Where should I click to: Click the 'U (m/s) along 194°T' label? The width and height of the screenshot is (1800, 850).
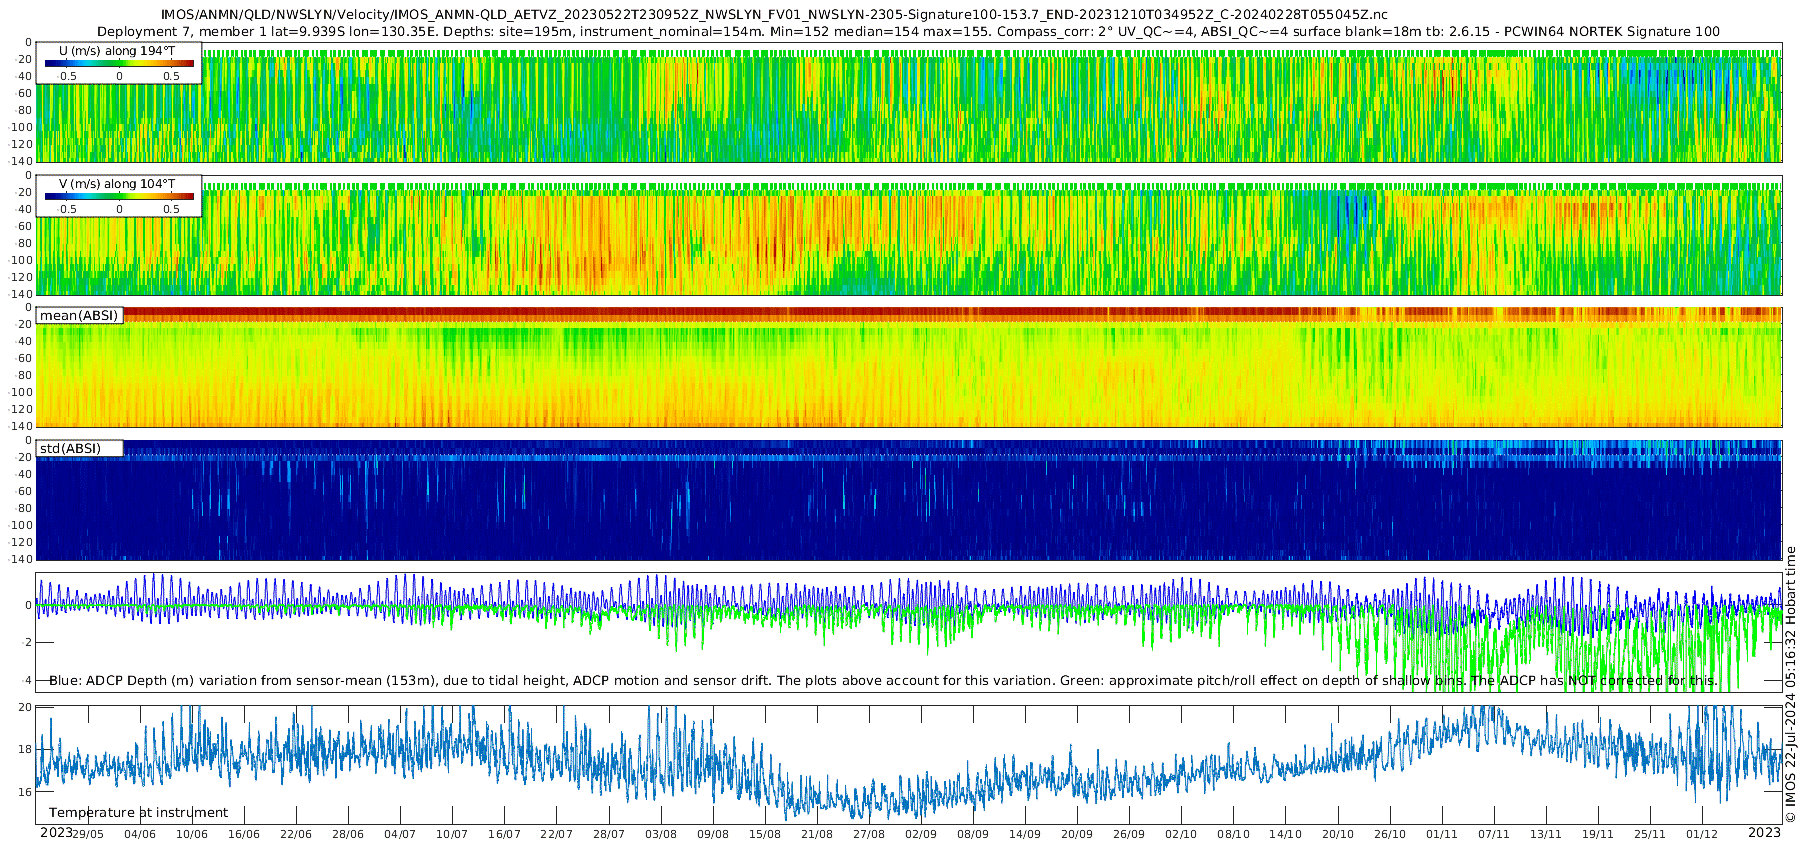118,50
